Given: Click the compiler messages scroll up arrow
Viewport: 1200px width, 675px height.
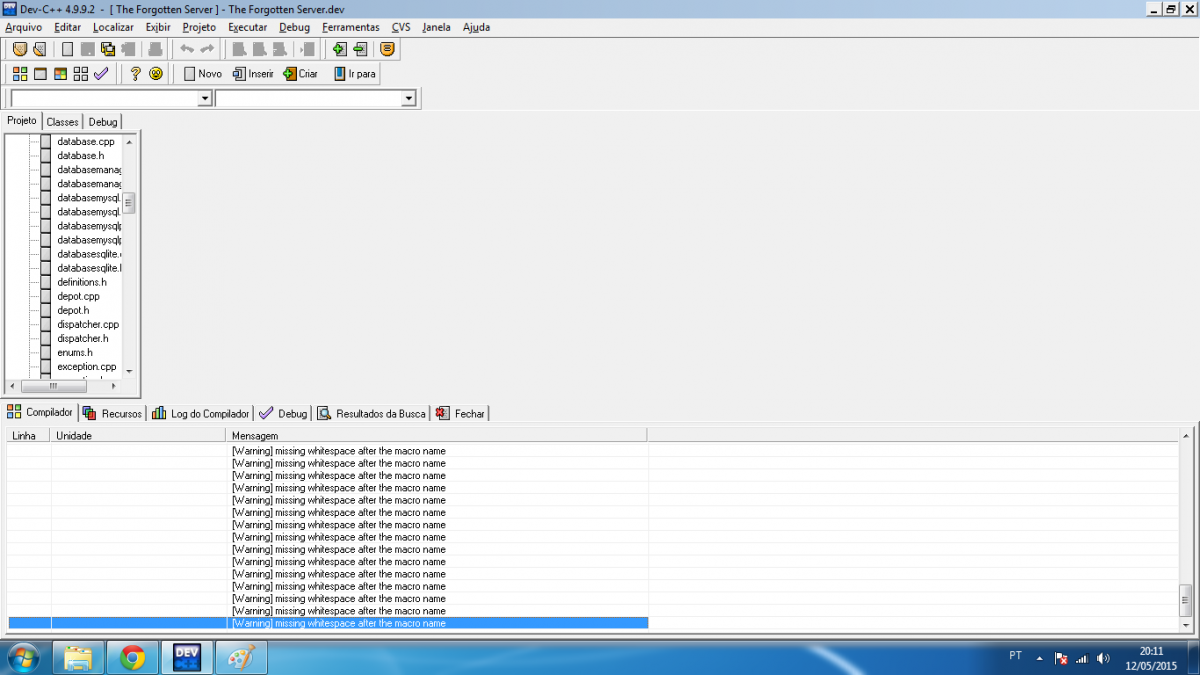Looking at the screenshot, I should [x=1186, y=437].
